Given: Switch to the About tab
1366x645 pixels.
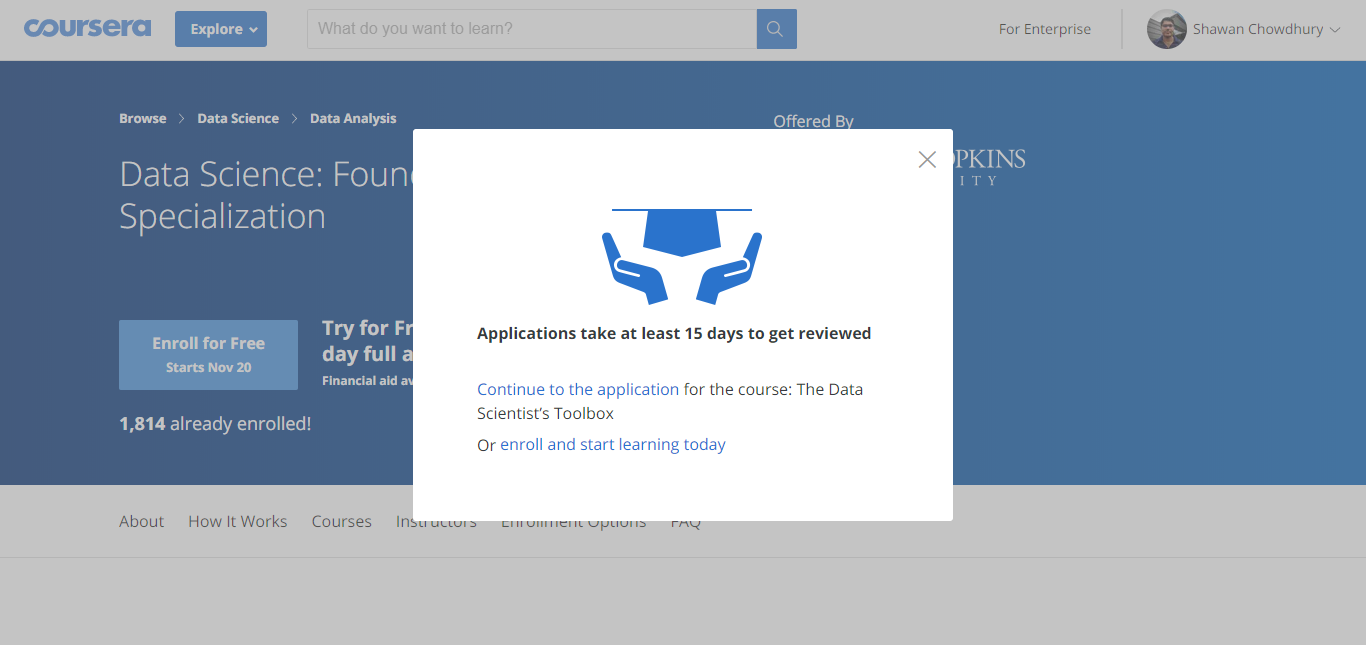Looking at the screenshot, I should (141, 521).
